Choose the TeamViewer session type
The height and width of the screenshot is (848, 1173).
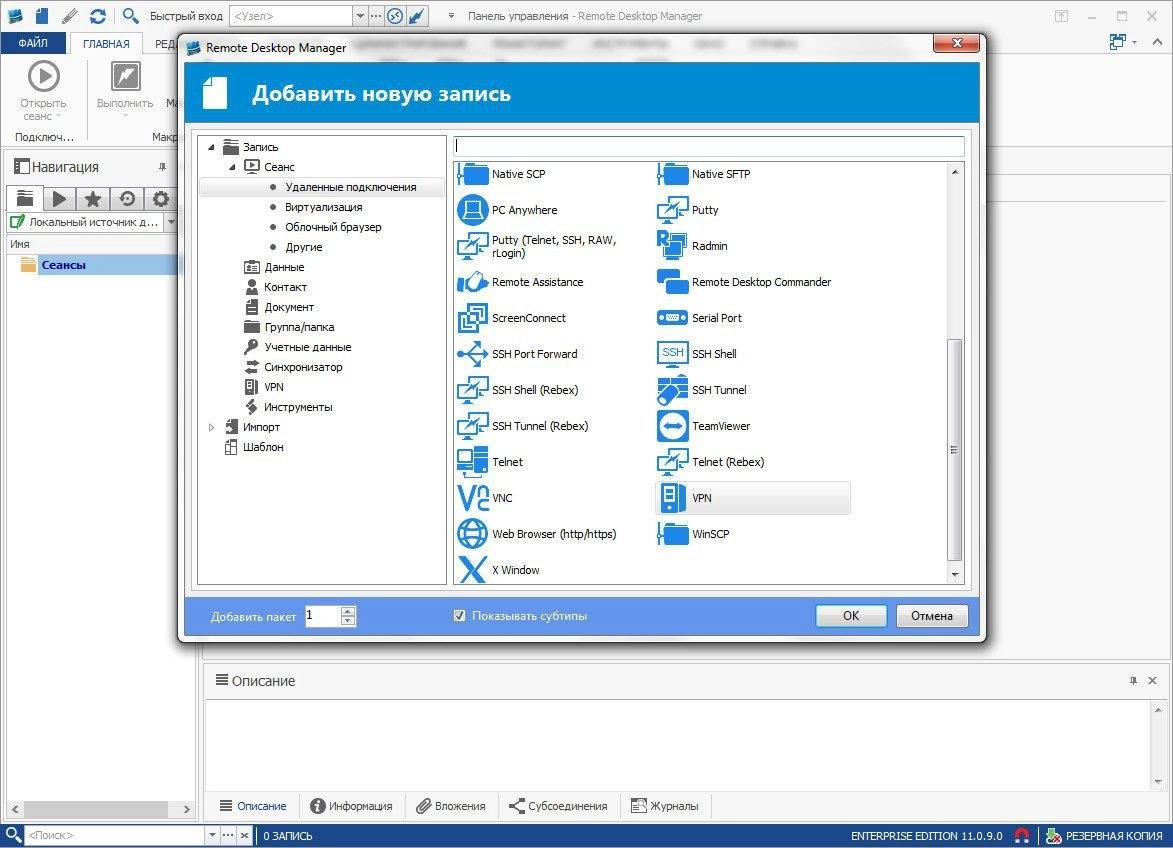pyautogui.click(x=703, y=425)
